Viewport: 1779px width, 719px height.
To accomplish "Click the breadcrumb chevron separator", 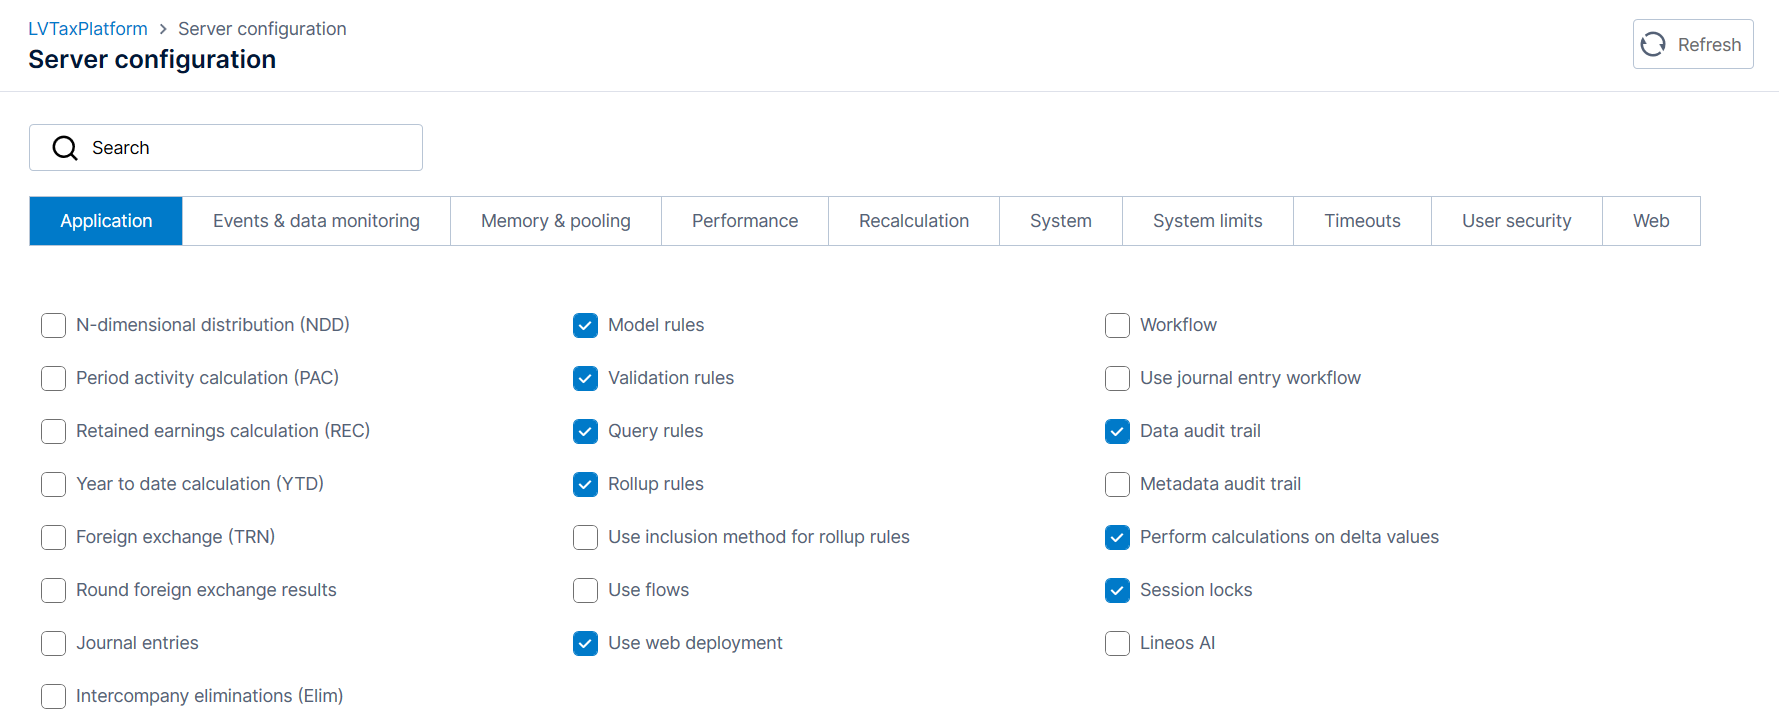I will 163,29.
